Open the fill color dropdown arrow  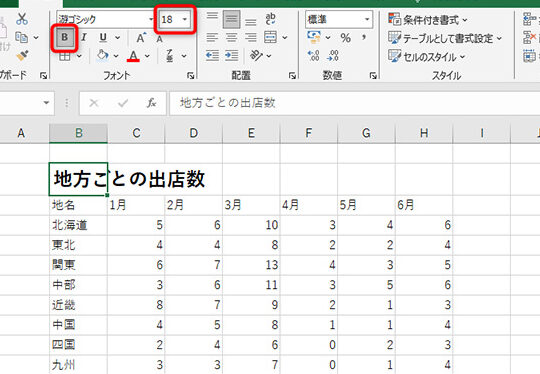tap(116, 56)
